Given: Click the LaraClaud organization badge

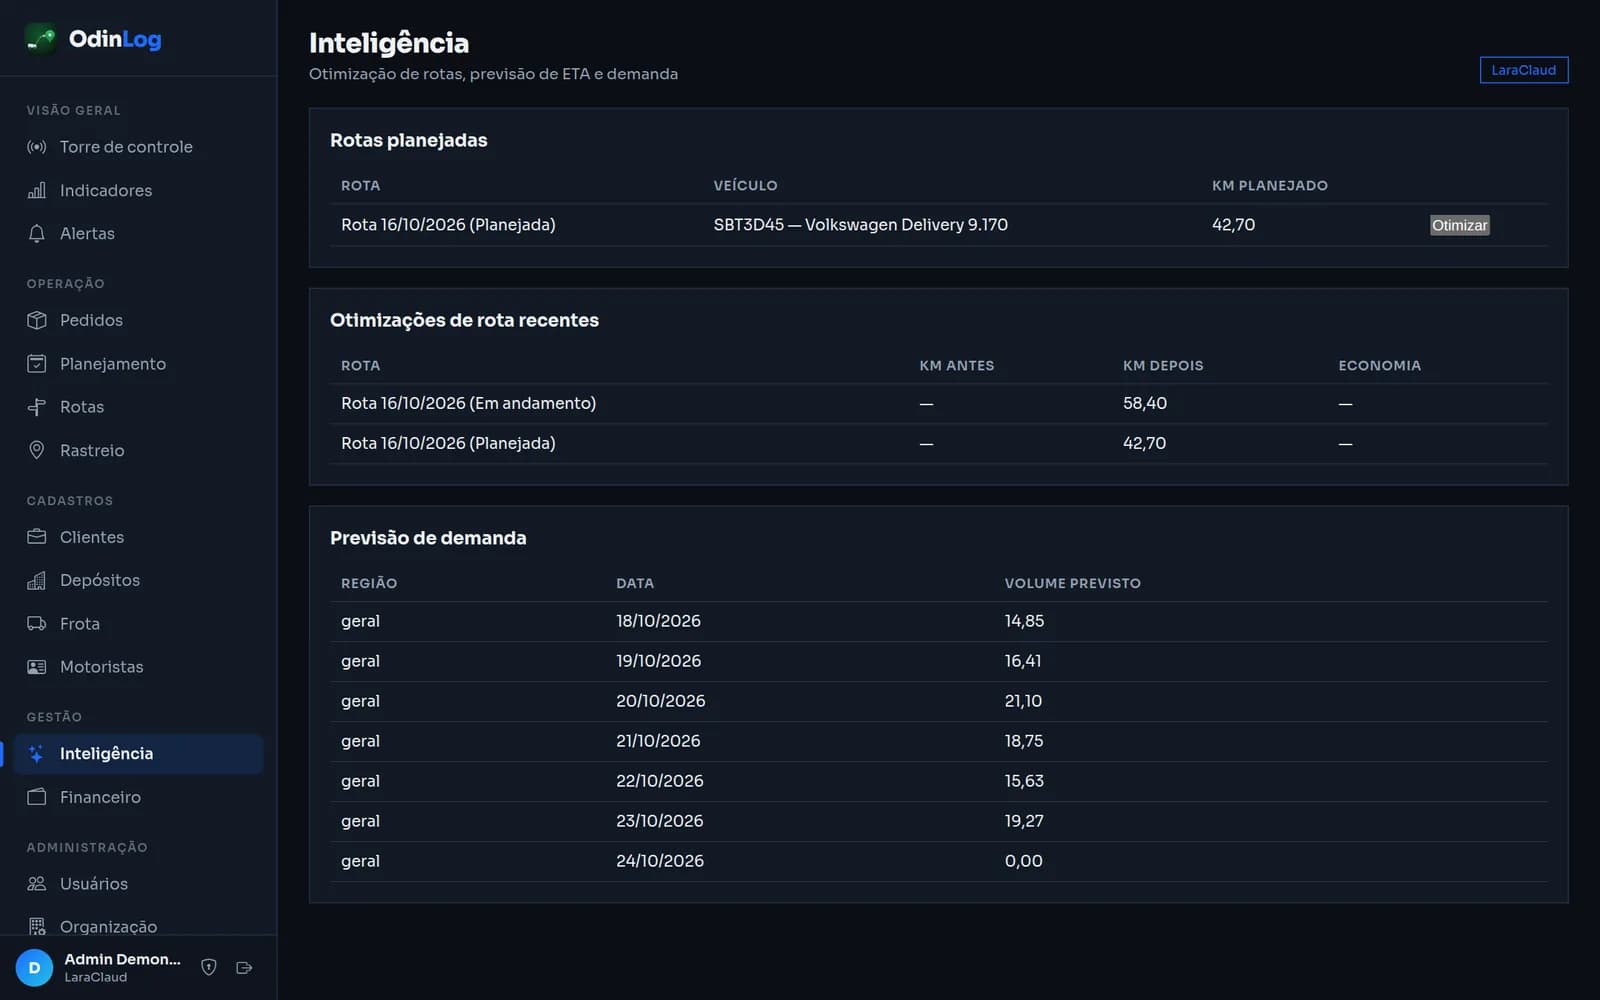Looking at the screenshot, I should point(1523,70).
